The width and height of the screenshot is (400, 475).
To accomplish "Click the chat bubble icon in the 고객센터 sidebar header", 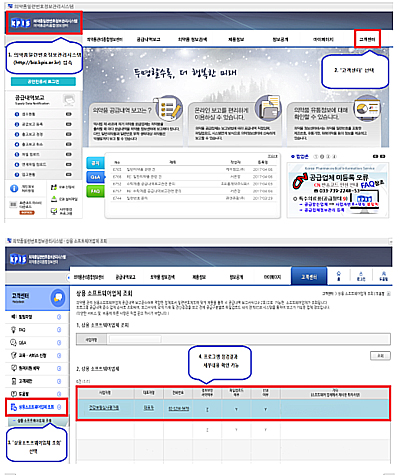I will click(x=58, y=298).
